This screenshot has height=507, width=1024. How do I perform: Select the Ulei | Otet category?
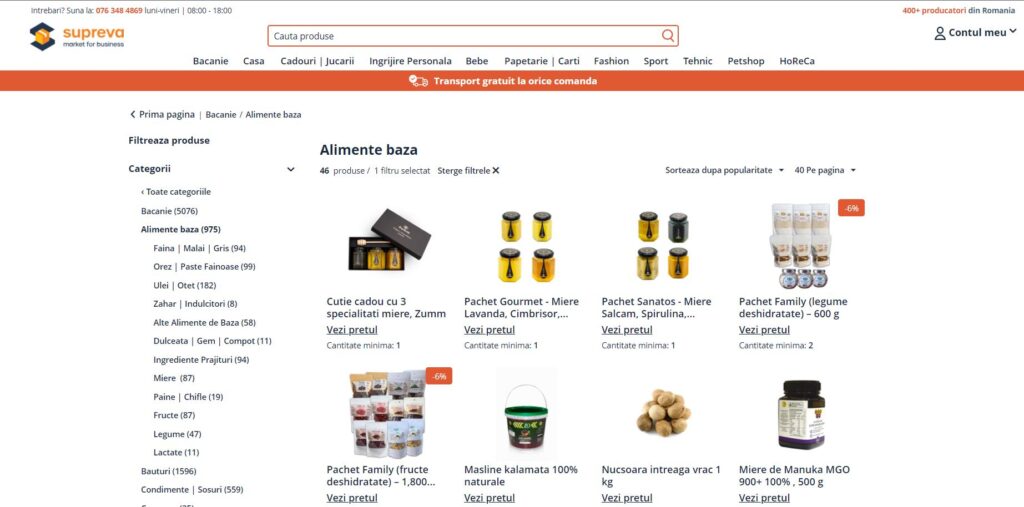point(184,286)
